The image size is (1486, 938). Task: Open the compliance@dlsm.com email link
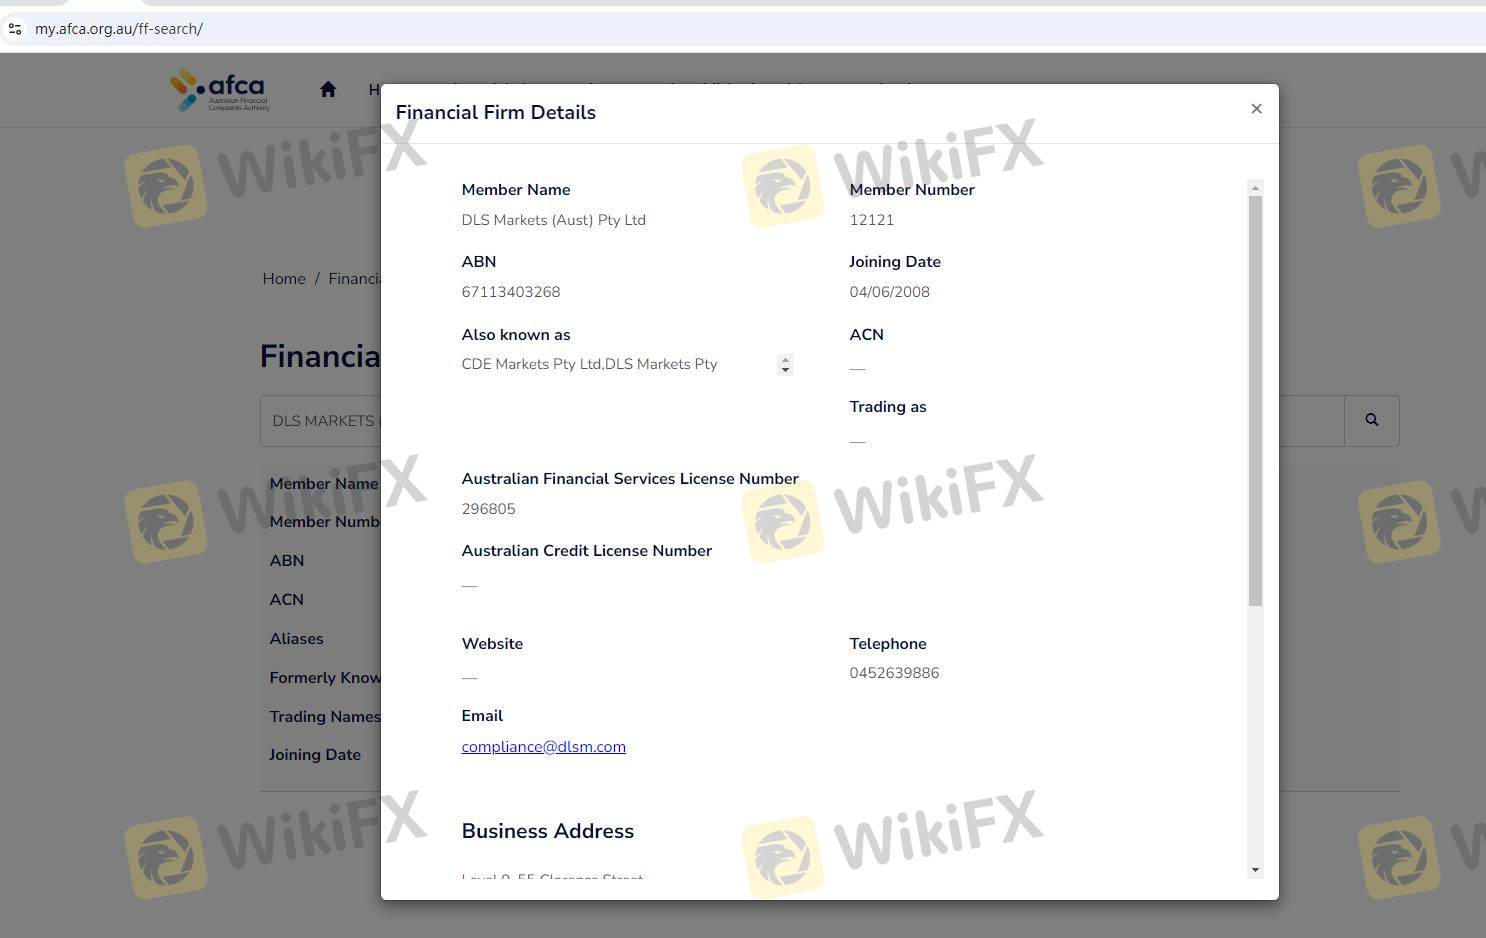[543, 747]
